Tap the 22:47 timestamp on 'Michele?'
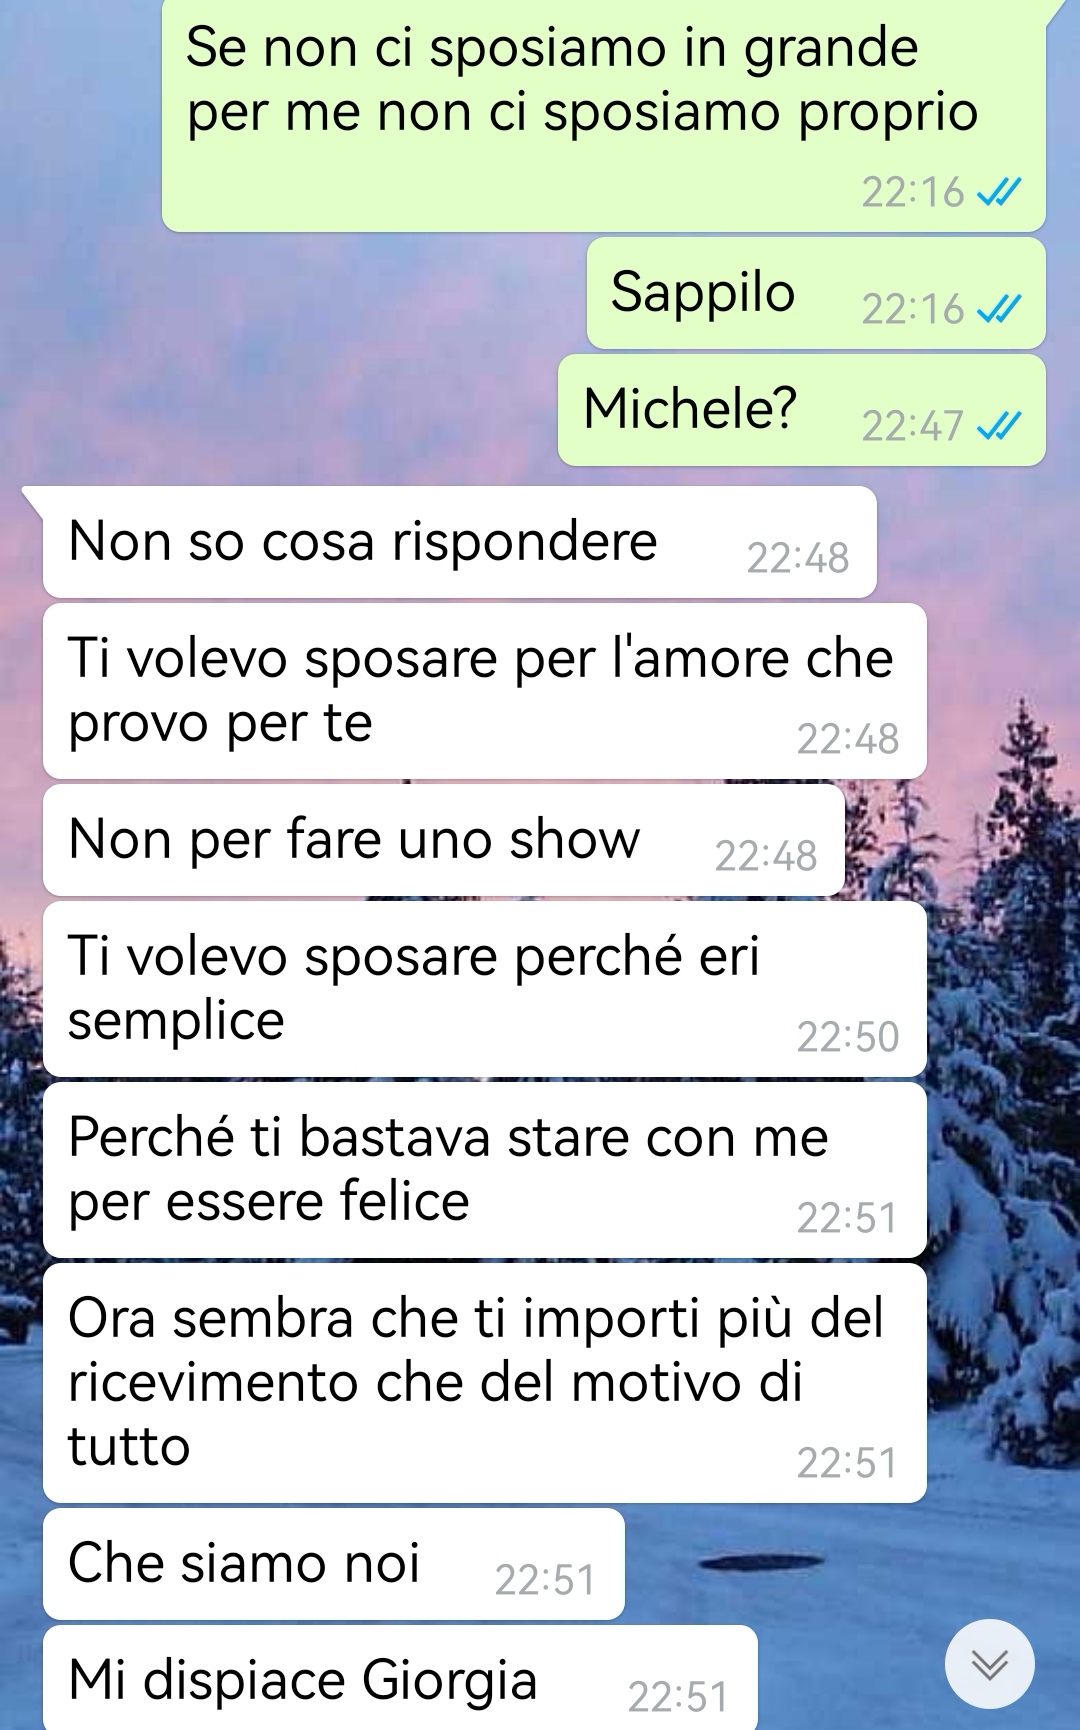 click(x=912, y=427)
